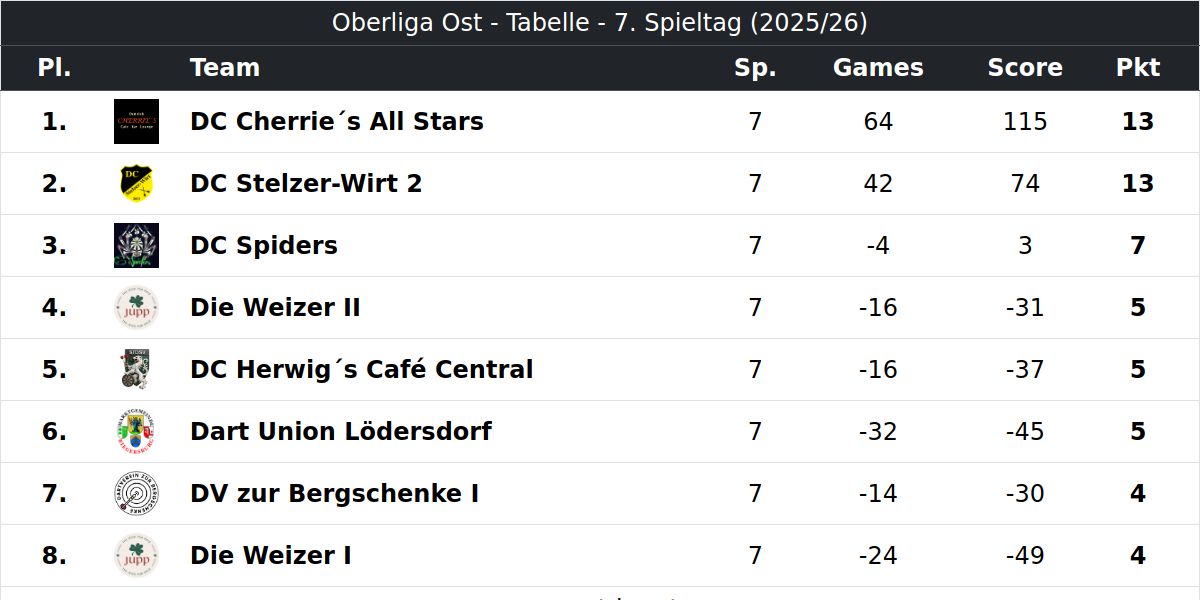Select the Team column header
This screenshot has width=1200, height=600.
tap(225, 68)
